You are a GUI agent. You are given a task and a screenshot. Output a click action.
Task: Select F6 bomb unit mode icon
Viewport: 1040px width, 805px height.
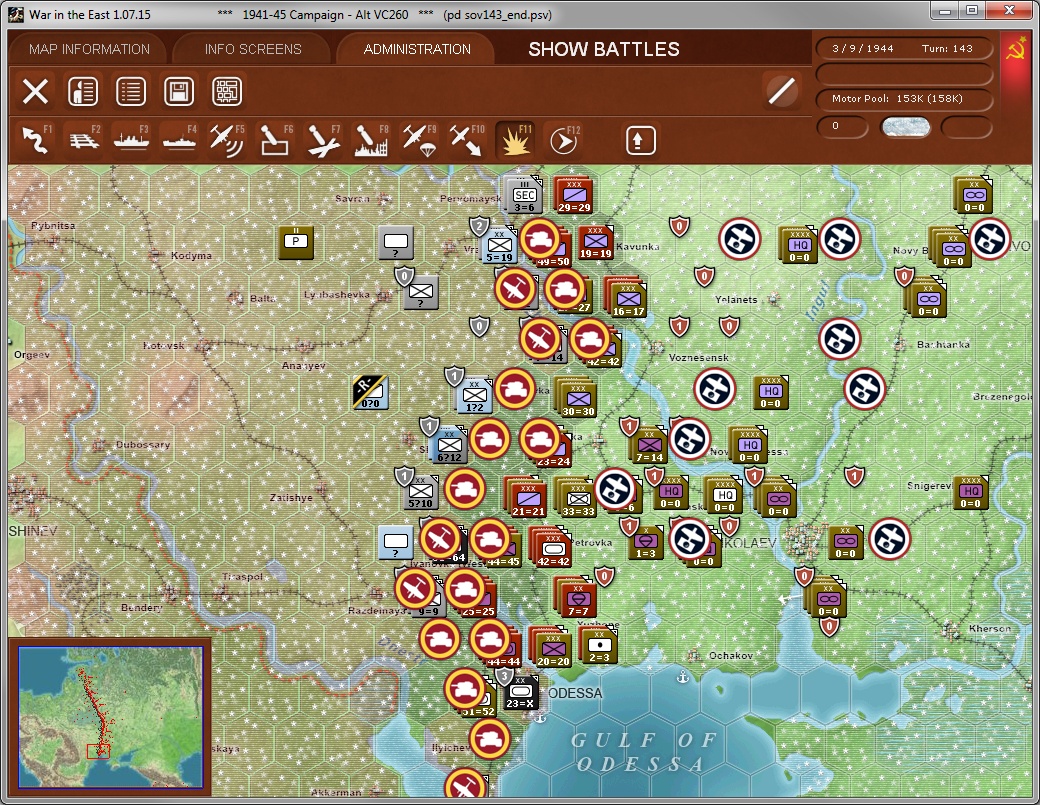tap(275, 140)
